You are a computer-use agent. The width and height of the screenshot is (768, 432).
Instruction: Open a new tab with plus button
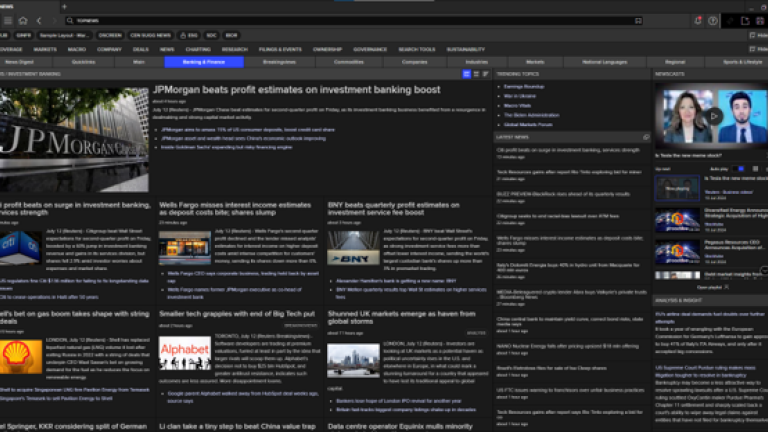click(x=64, y=6)
